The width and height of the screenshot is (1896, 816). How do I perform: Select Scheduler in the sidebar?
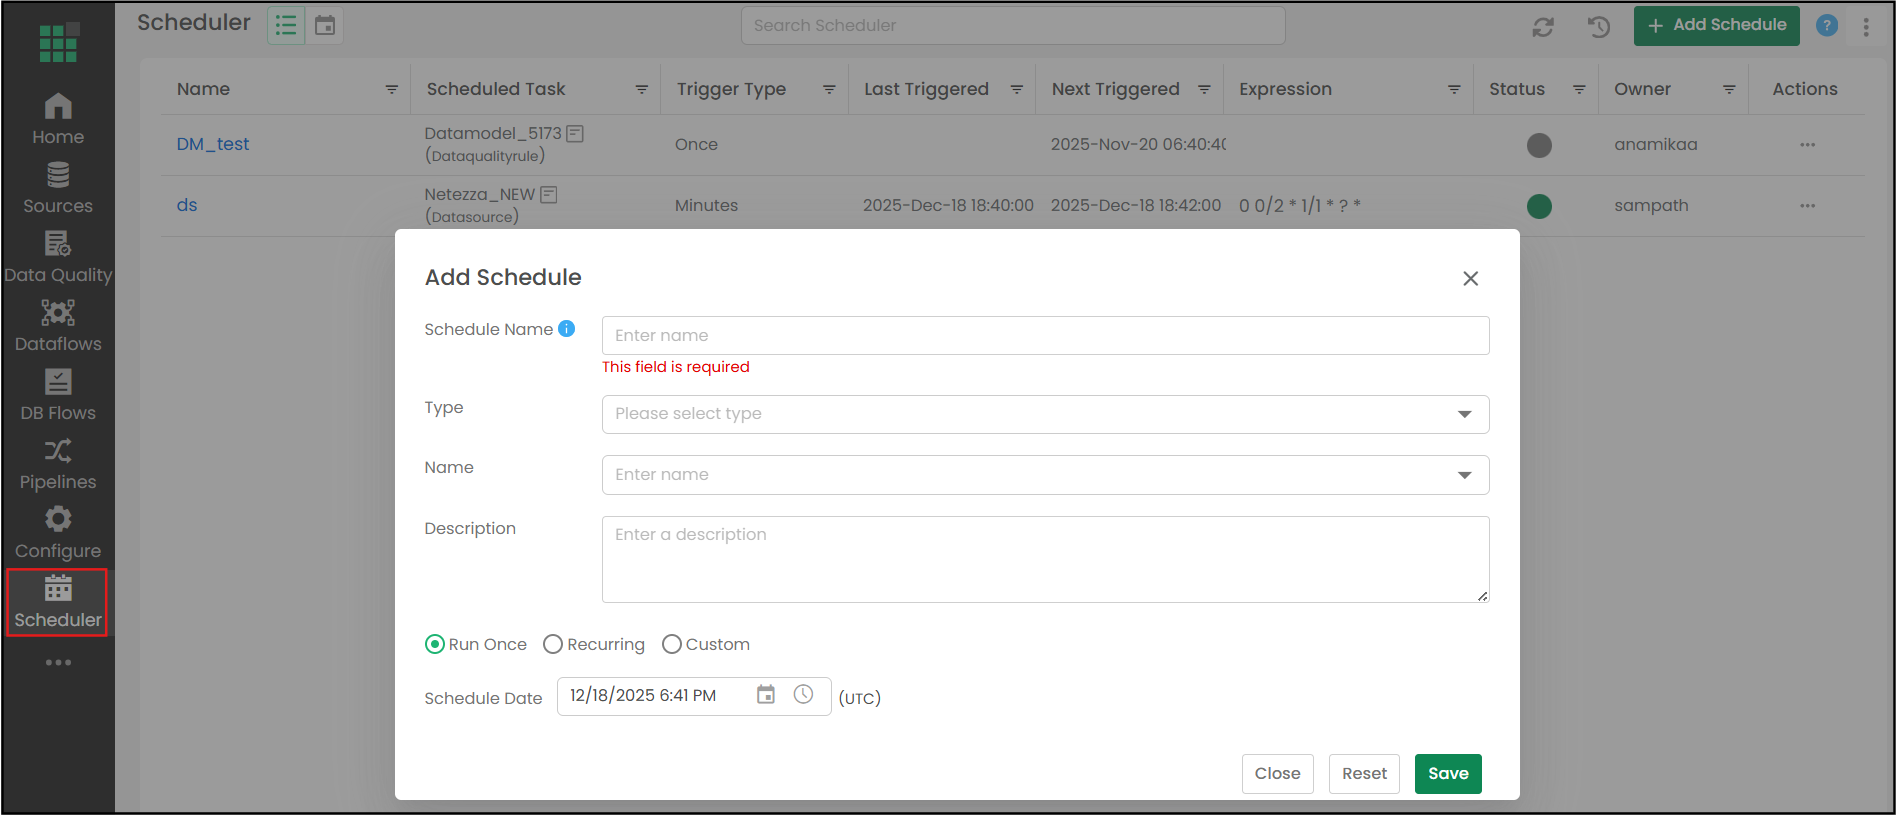pos(57,603)
